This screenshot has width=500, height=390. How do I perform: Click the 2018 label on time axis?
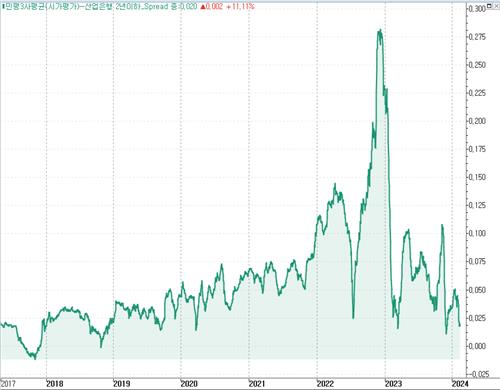coord(55,384)
